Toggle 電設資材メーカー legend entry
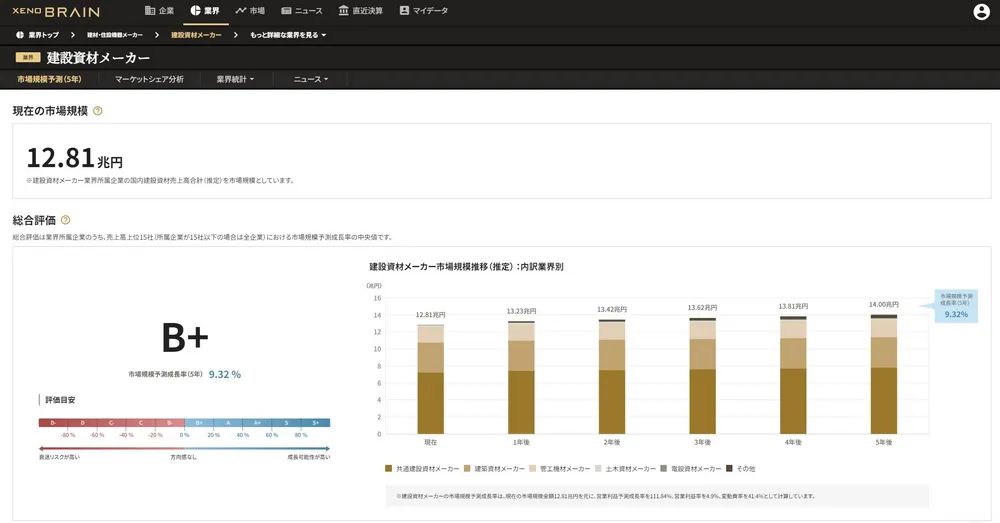The image size is (1000, 523). (x=691, y=469)
